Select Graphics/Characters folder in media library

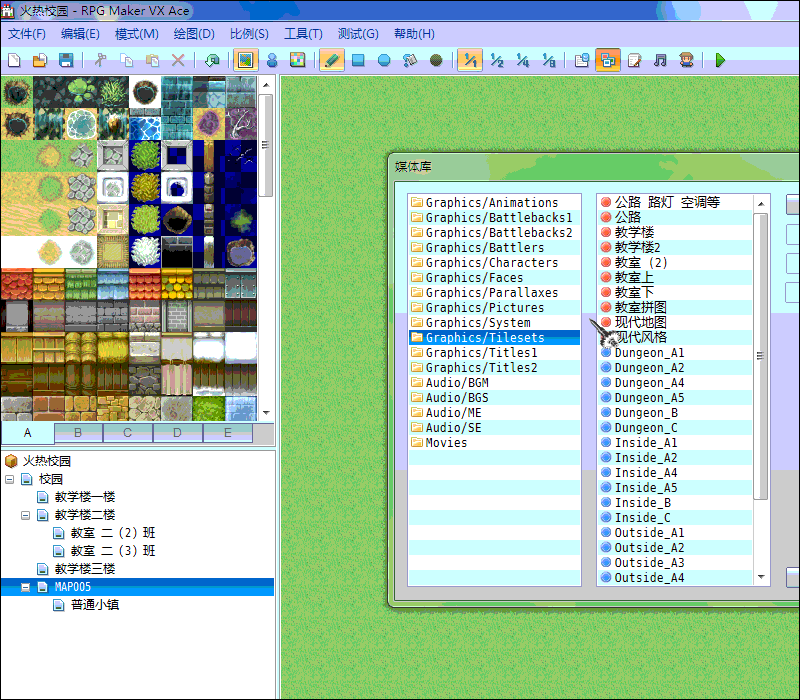coord(494,263)
